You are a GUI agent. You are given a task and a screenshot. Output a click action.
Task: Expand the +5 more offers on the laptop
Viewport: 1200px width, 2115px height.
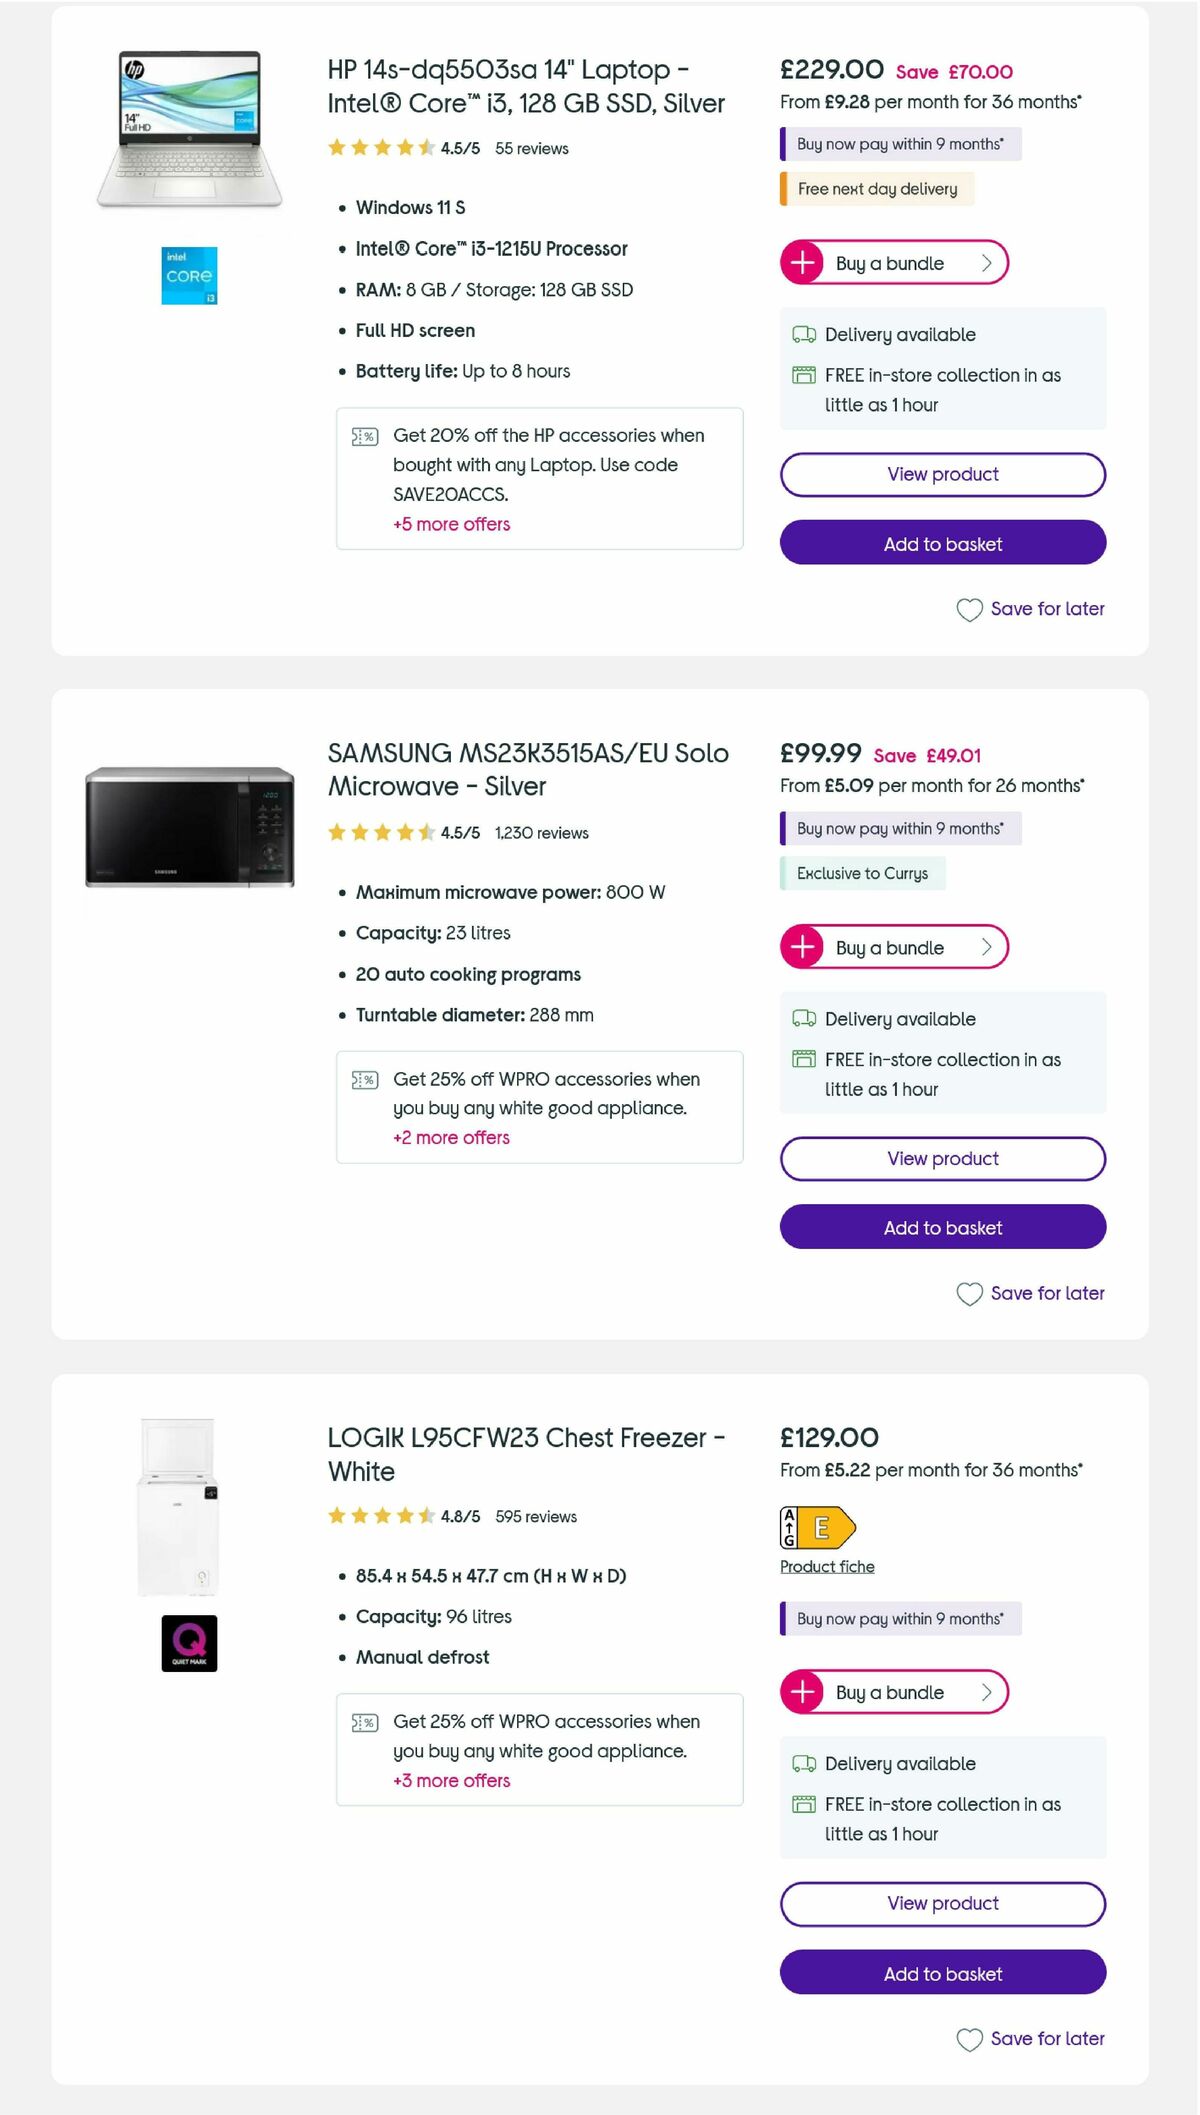pos(451,524)
